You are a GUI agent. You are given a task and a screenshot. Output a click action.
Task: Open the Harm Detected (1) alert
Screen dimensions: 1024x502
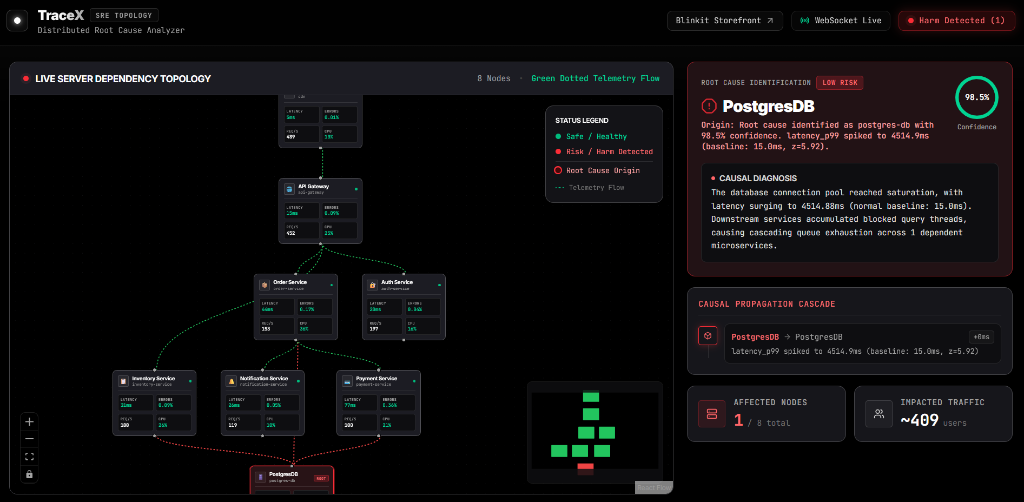pos(956,20)
